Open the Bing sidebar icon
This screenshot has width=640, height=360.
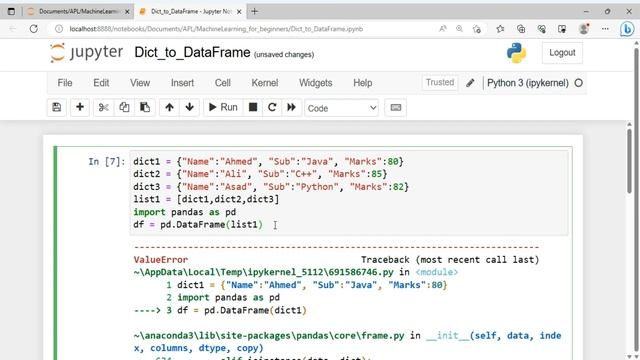(x=627, y=29)
